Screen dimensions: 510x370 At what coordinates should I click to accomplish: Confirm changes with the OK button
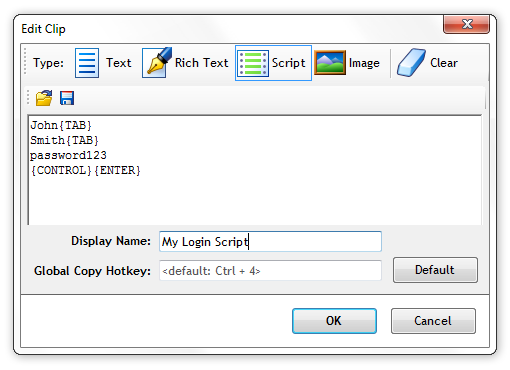[334, 321]
